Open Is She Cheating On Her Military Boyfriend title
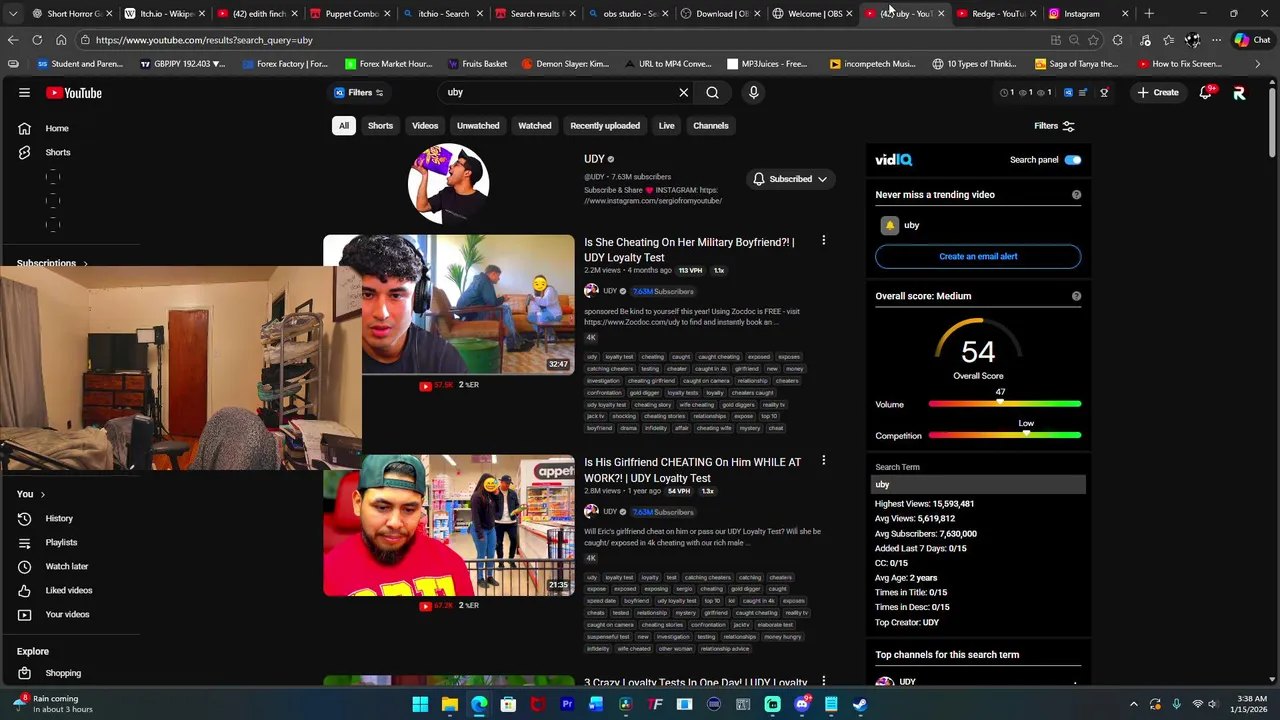 [x=689, y=250]
